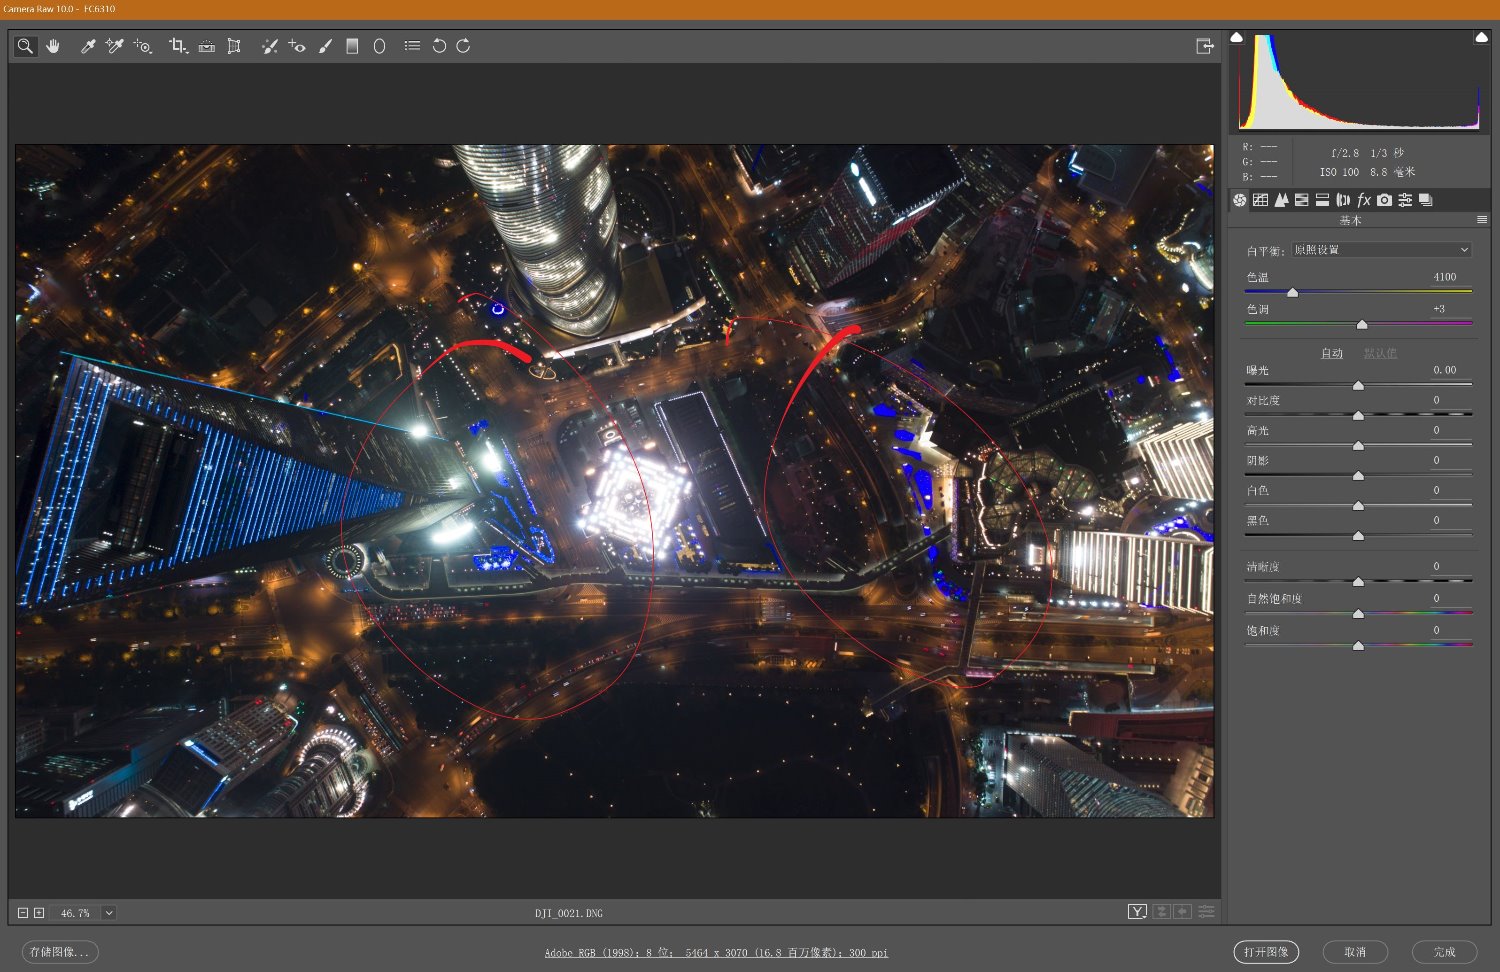The width and height of the screenshot is (1500, 972).
Task: Click the 自动 auto tone link
Action: 1332,354
